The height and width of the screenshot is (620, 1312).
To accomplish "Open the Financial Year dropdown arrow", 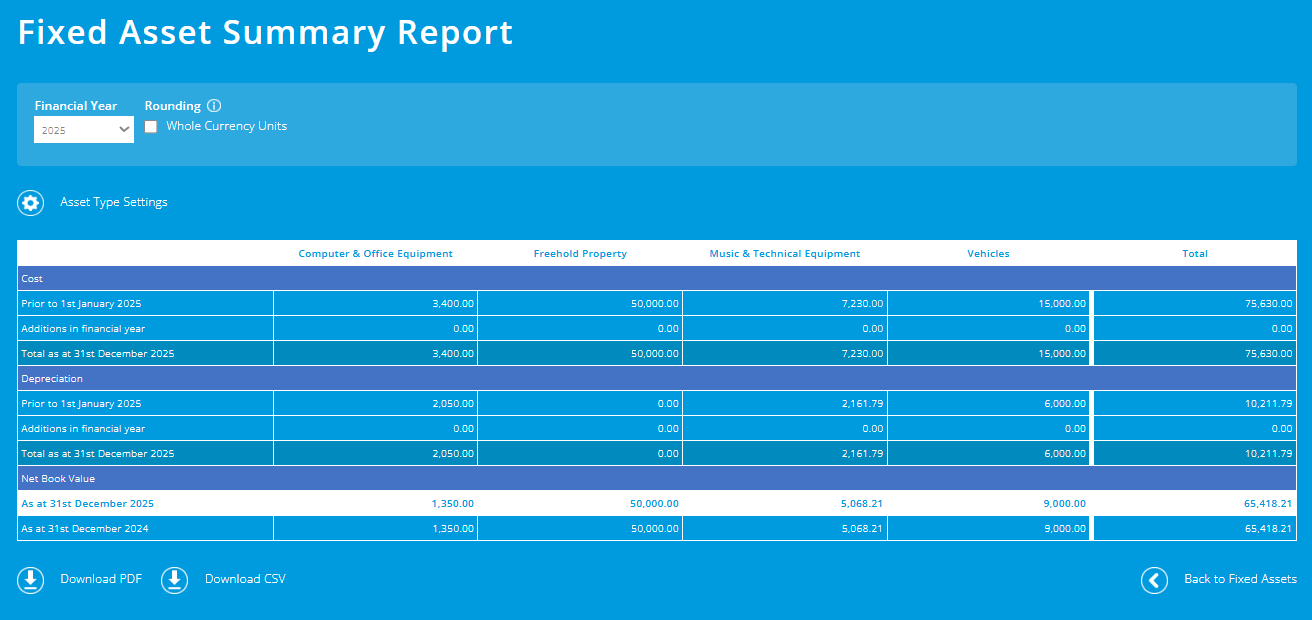I will pyautogui.click(x=124, y=129).
